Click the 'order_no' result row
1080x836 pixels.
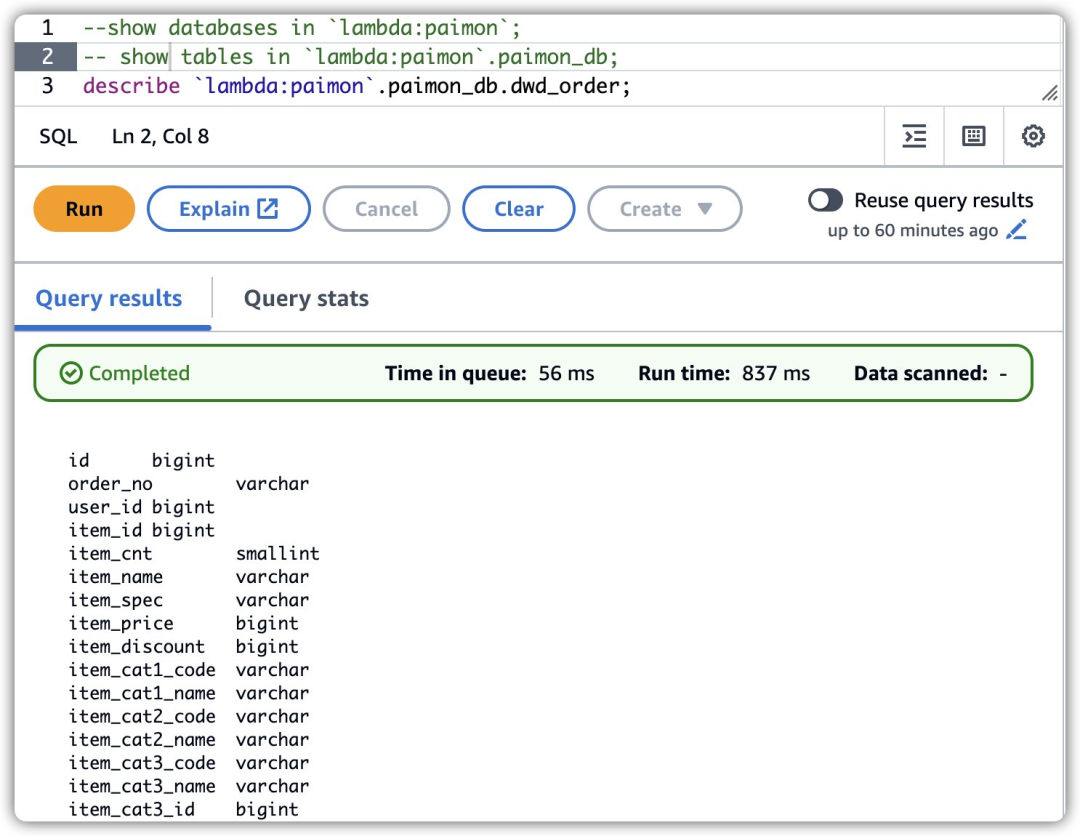[x=188, y=483]
